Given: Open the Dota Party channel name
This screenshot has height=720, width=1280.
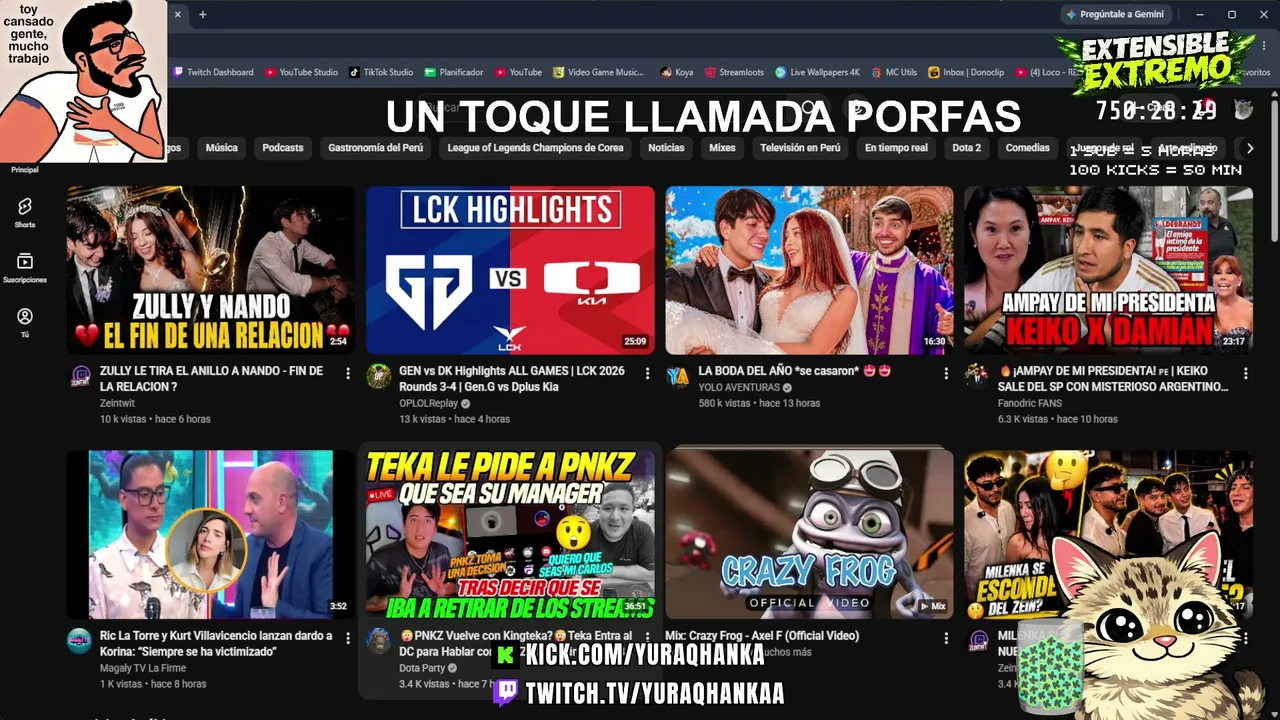Looking at the screenshot, I should click(422, 668).
